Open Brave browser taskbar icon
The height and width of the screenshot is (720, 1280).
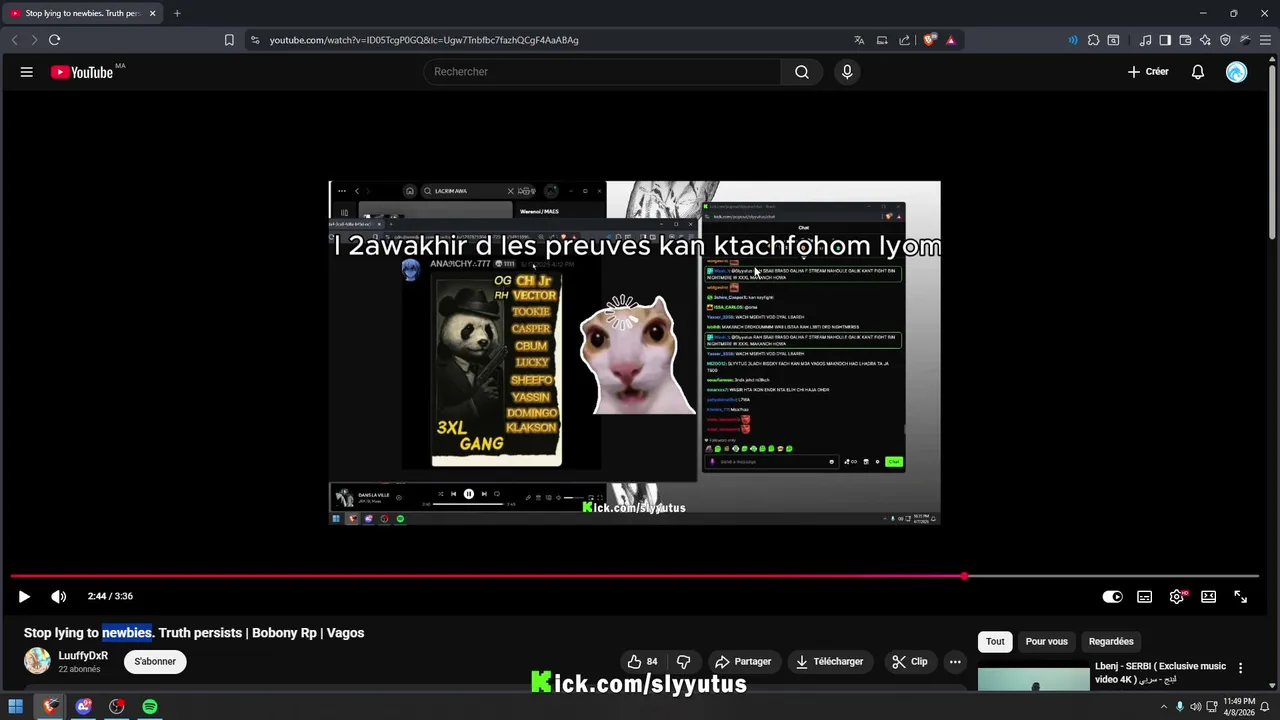(x=50, y=707)
